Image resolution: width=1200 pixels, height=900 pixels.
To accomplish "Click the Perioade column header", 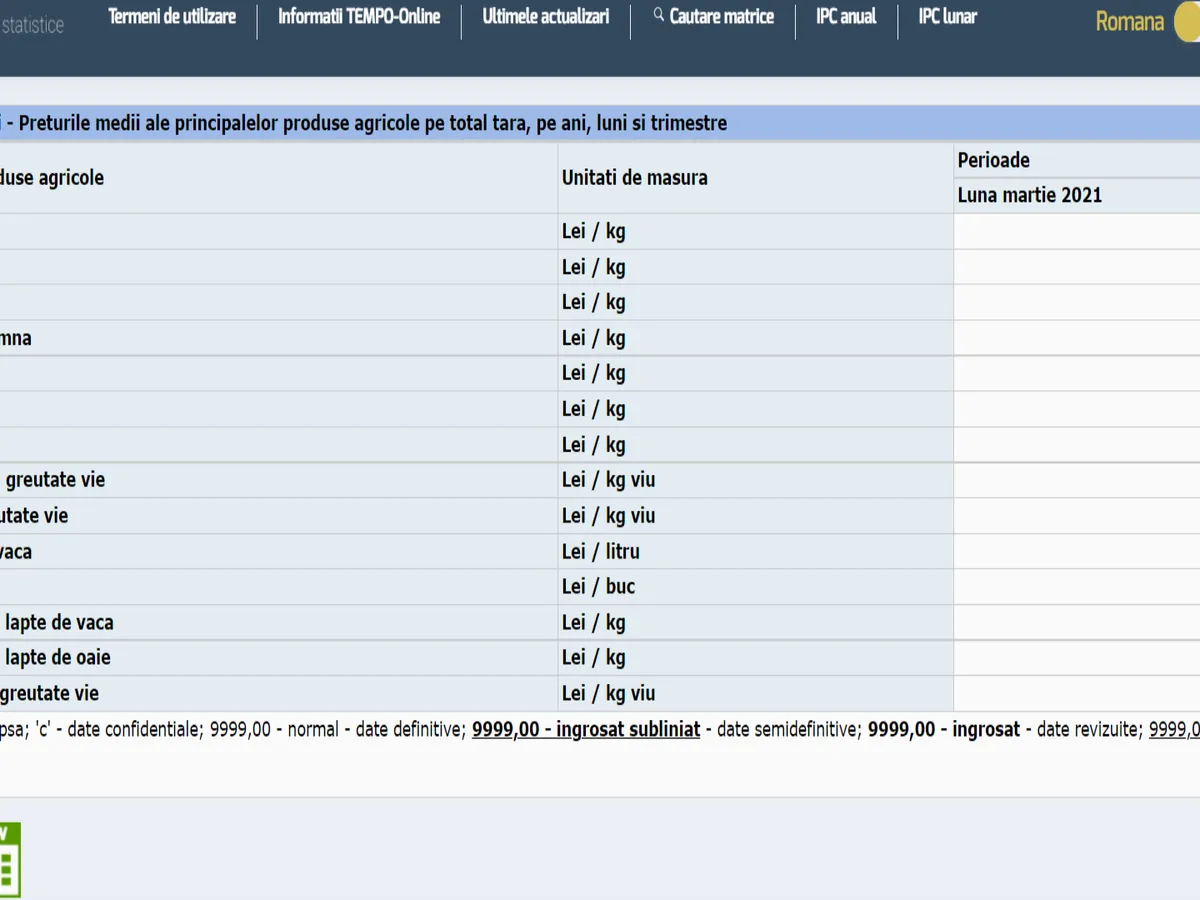I will (x=993, y=160).
